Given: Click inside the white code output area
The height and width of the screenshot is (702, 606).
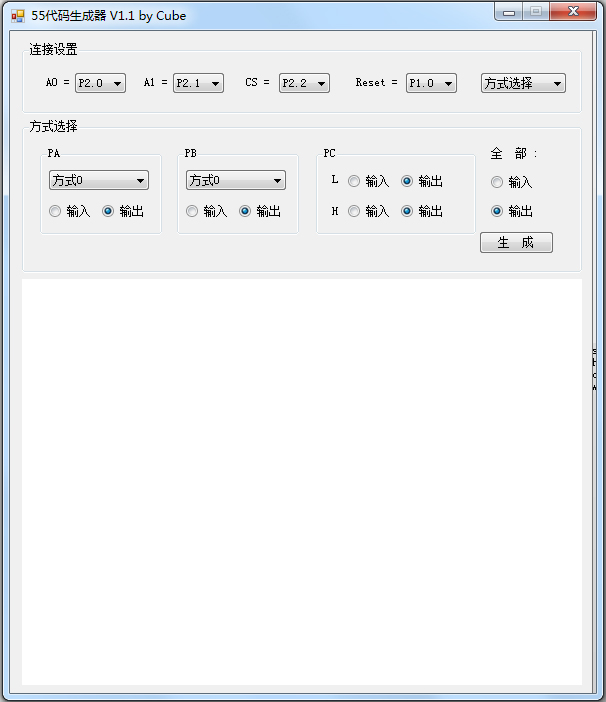Looking at the screenshot, I should point(302,480).
